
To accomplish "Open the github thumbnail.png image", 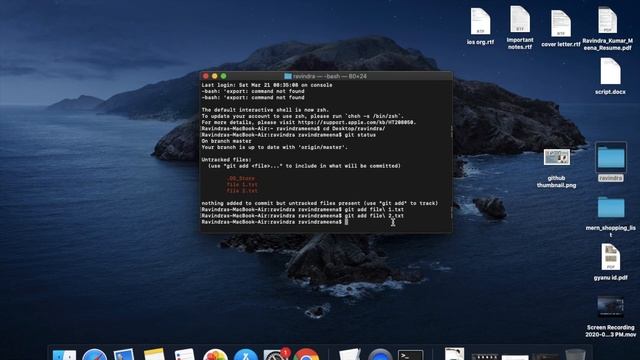I will pyautogui.click(x=557, y=157).
